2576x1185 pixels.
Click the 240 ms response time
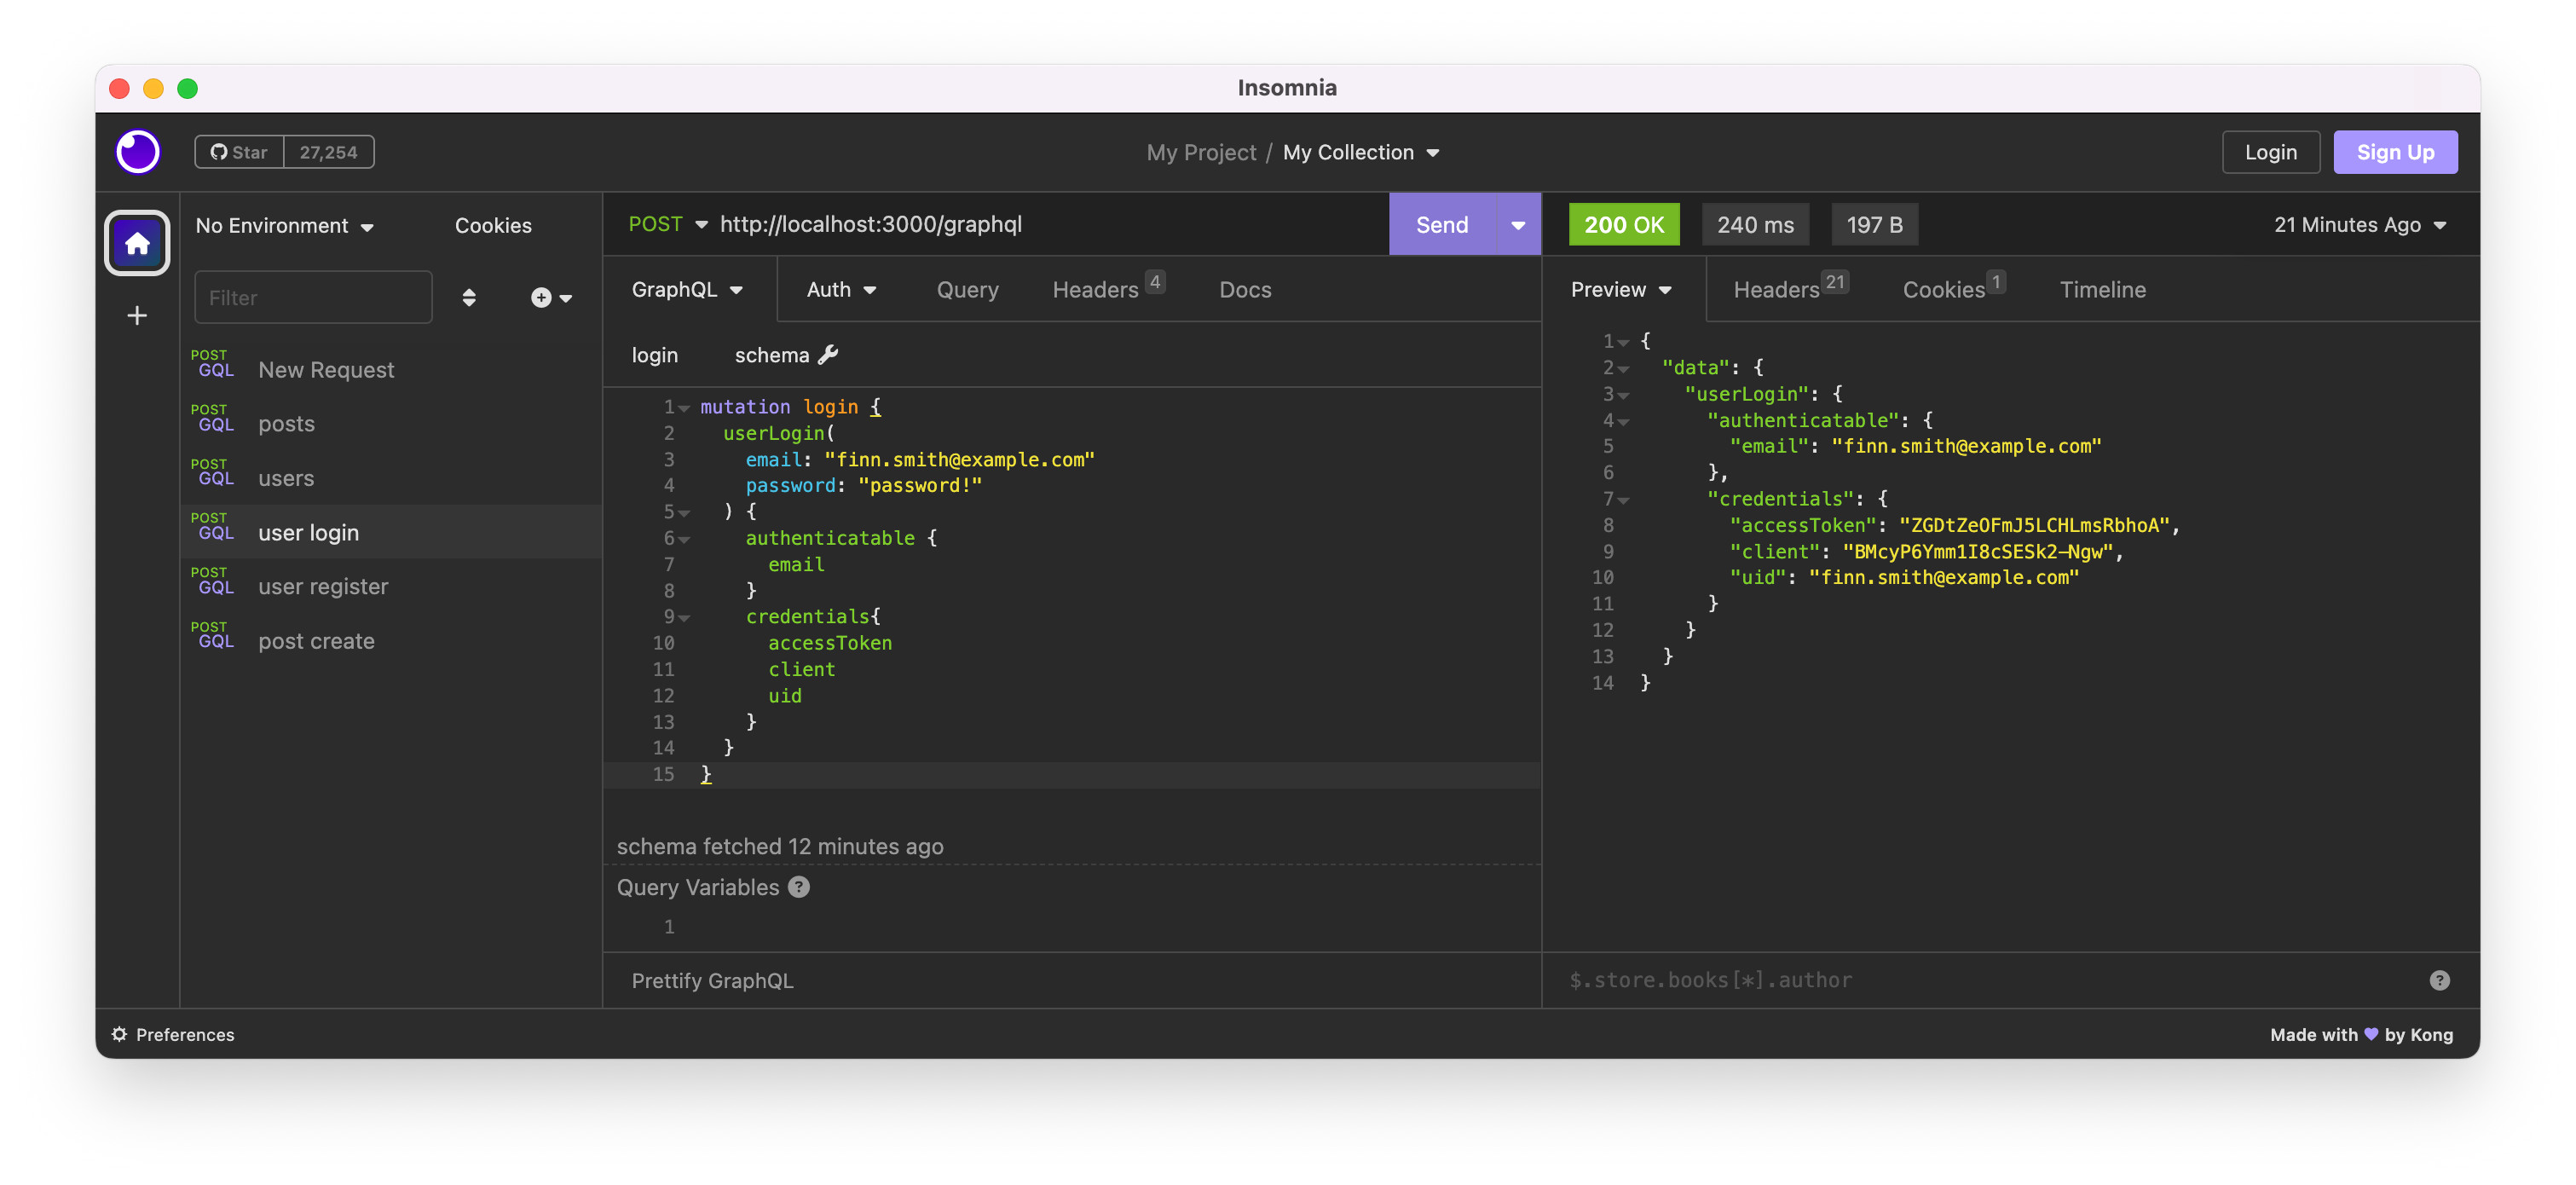click(x=1755, y=225)
